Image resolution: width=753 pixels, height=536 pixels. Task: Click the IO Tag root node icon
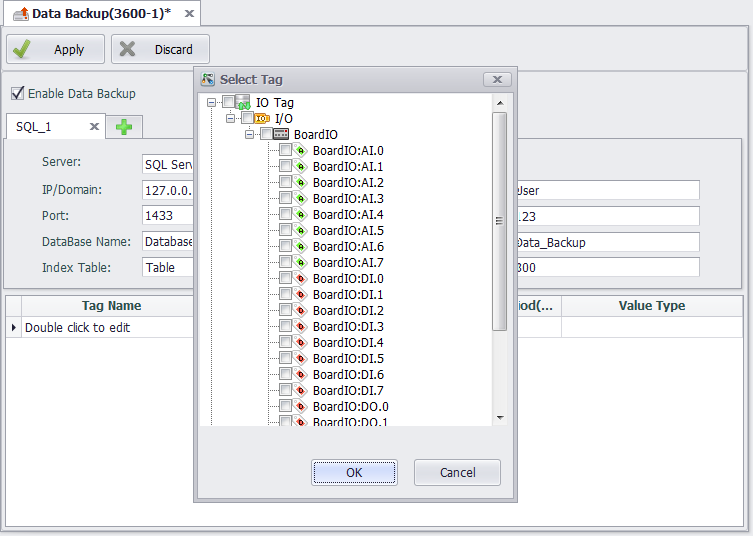[243, 102]
